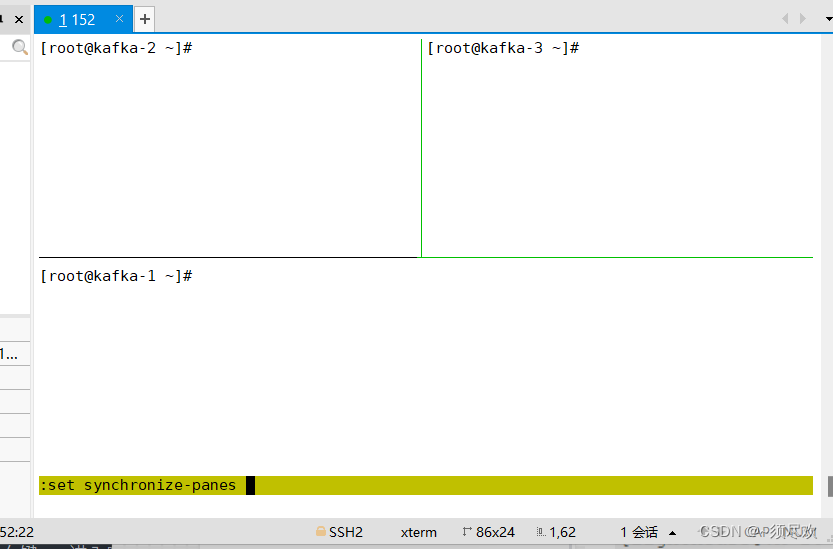Image resolution: width=833 pixels, height=549 pixels.
Task: Click the "86x24" terminal size indicator
Action: point(489,532)
